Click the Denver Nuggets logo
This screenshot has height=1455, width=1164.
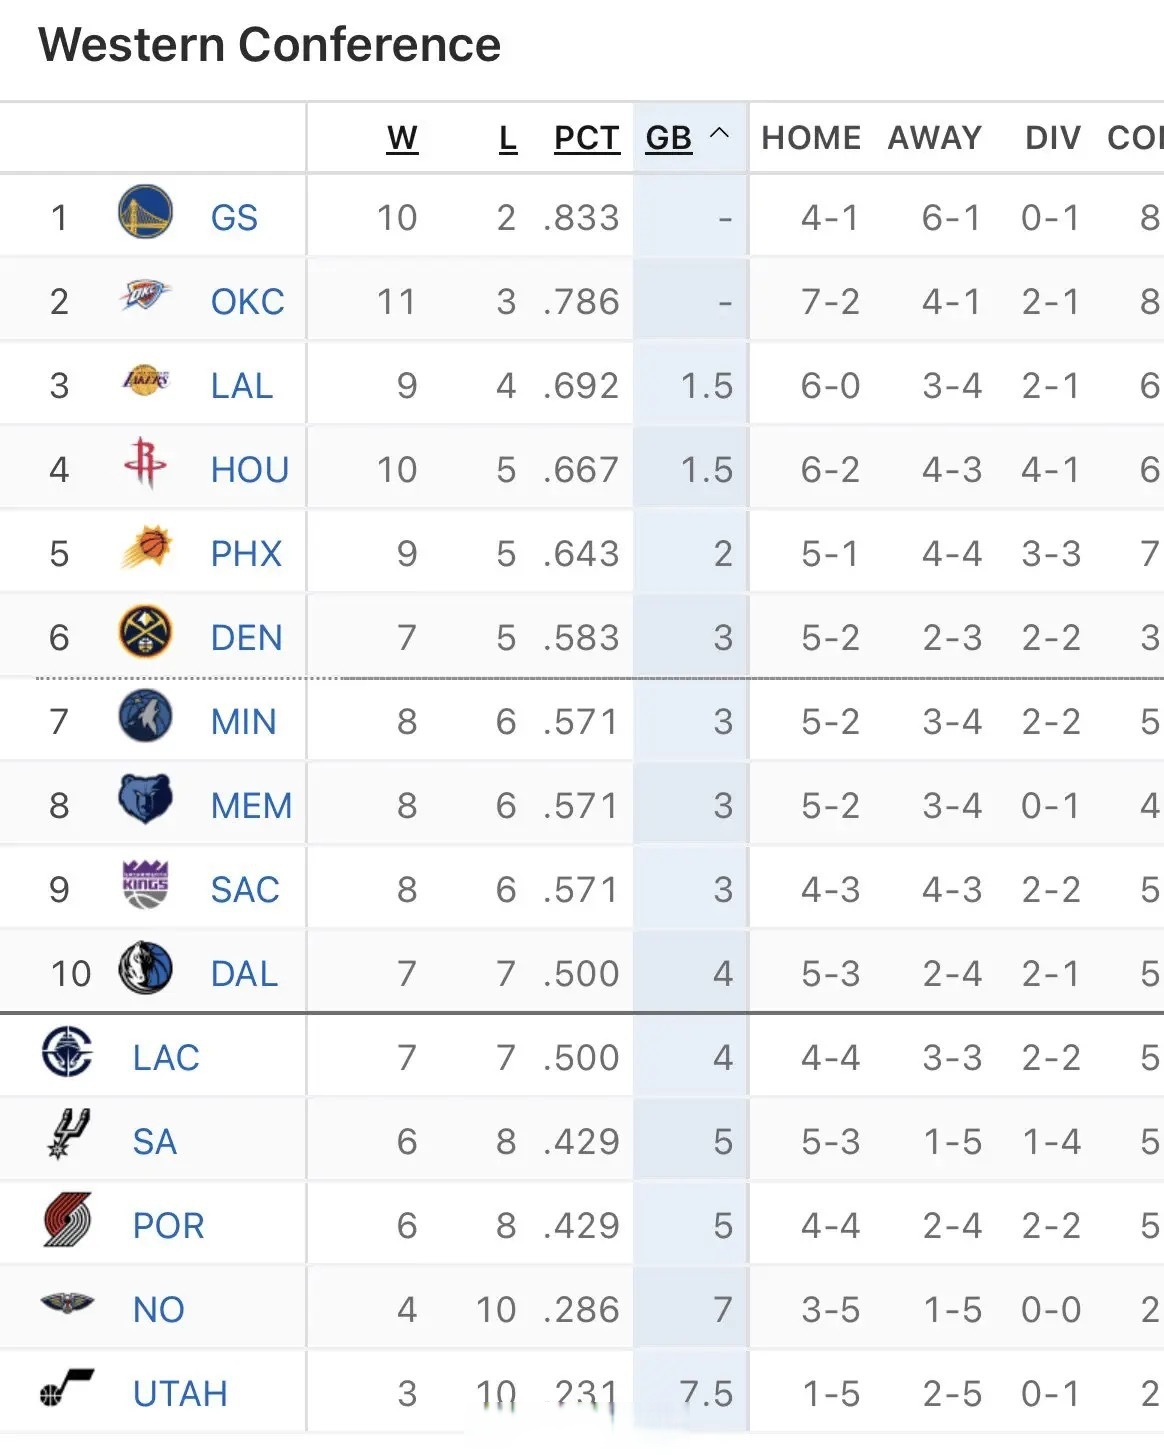pyautogui.click(x=145, y=633)
